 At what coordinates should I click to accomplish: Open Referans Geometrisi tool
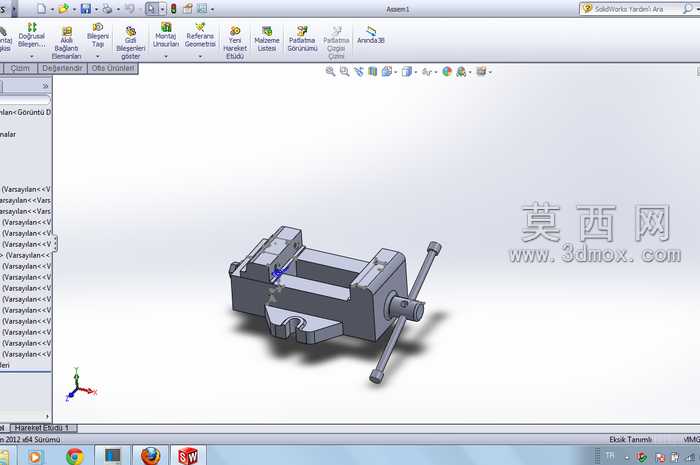pyautogui.click(x=200, y=35)
